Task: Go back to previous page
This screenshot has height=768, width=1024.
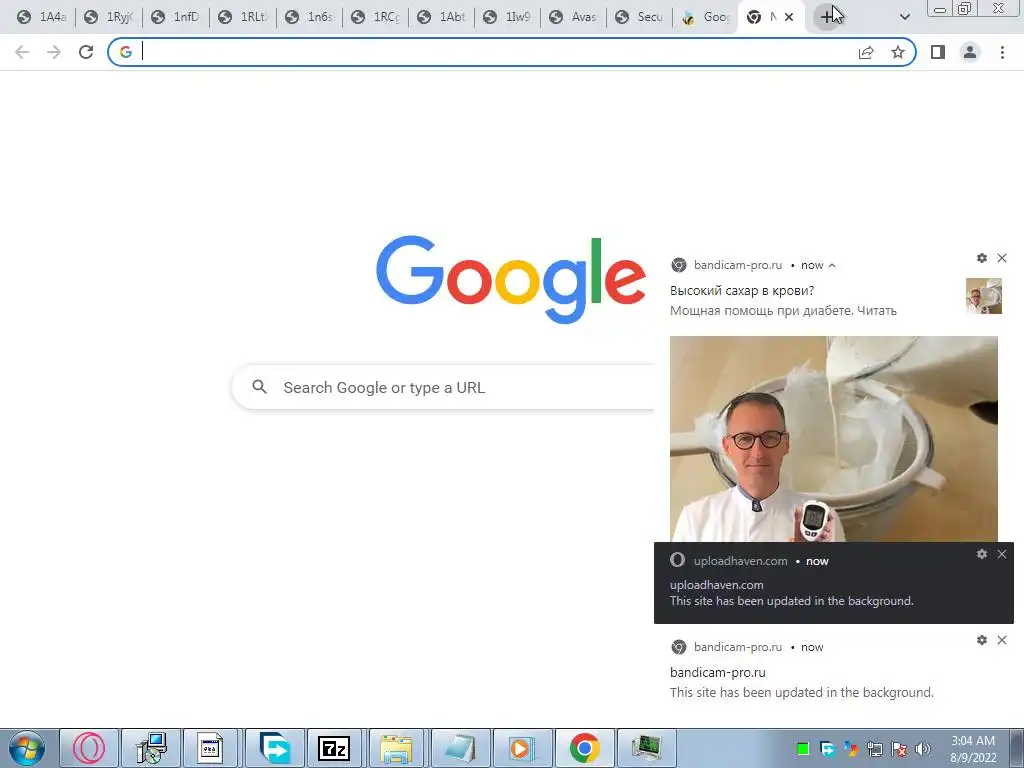Action: coord(22,52)
